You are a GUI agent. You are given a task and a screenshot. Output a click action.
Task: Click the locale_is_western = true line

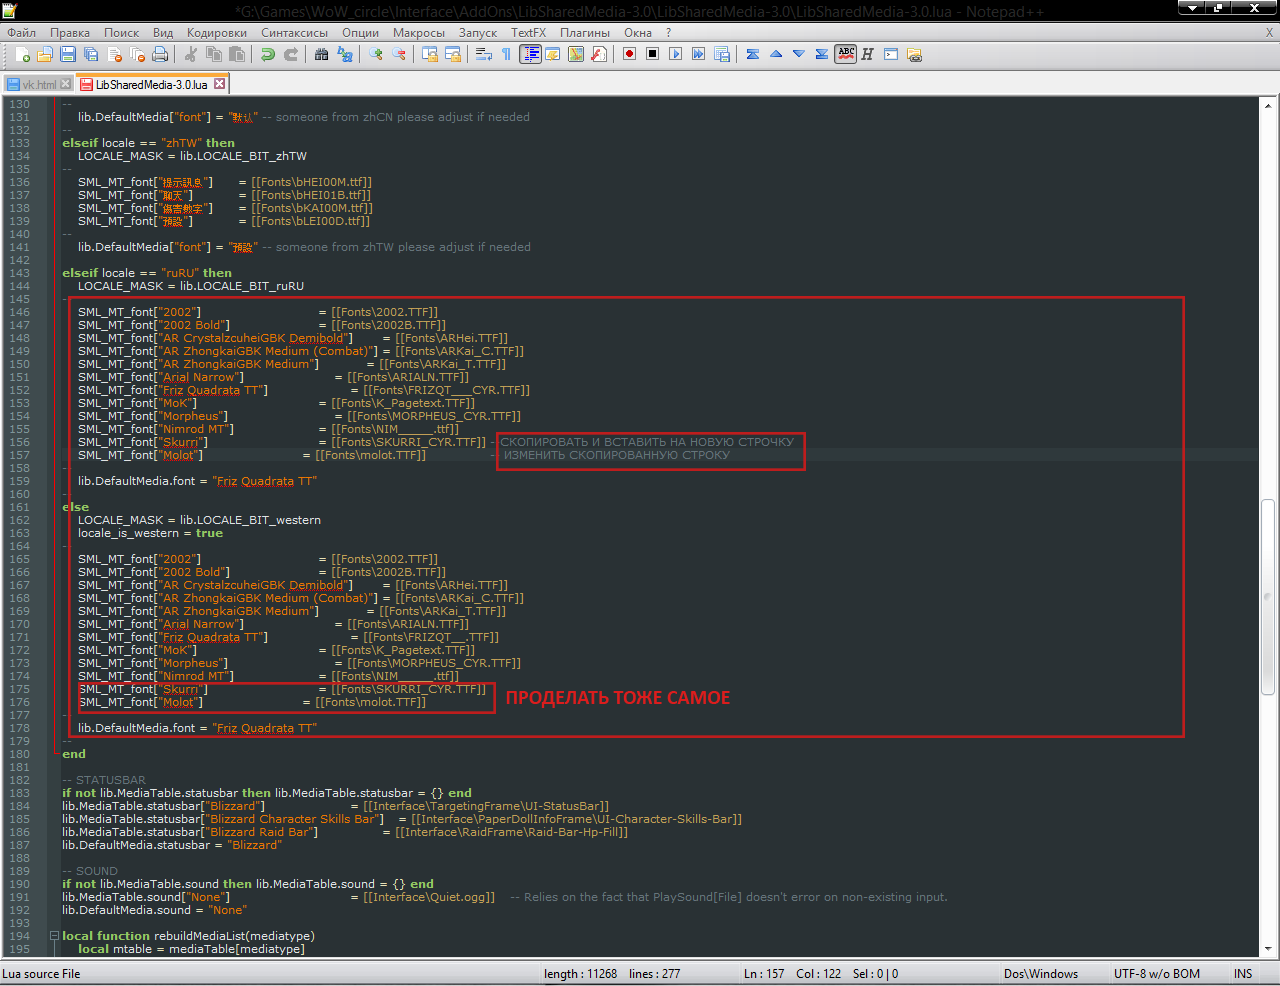(150, 533)
